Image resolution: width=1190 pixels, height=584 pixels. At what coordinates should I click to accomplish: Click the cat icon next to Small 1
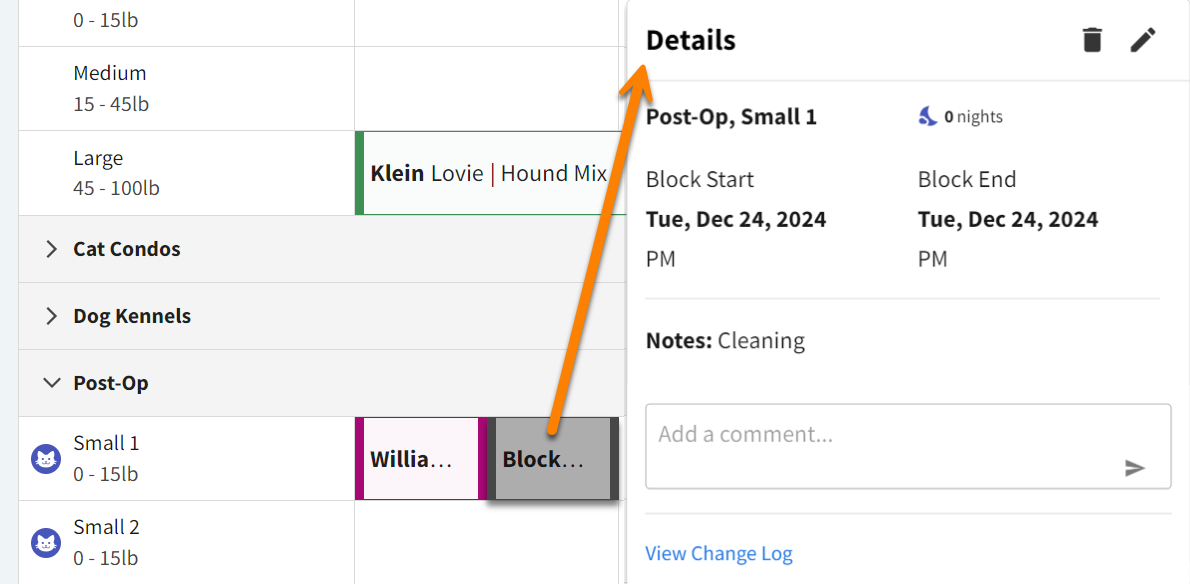[46, 458]
